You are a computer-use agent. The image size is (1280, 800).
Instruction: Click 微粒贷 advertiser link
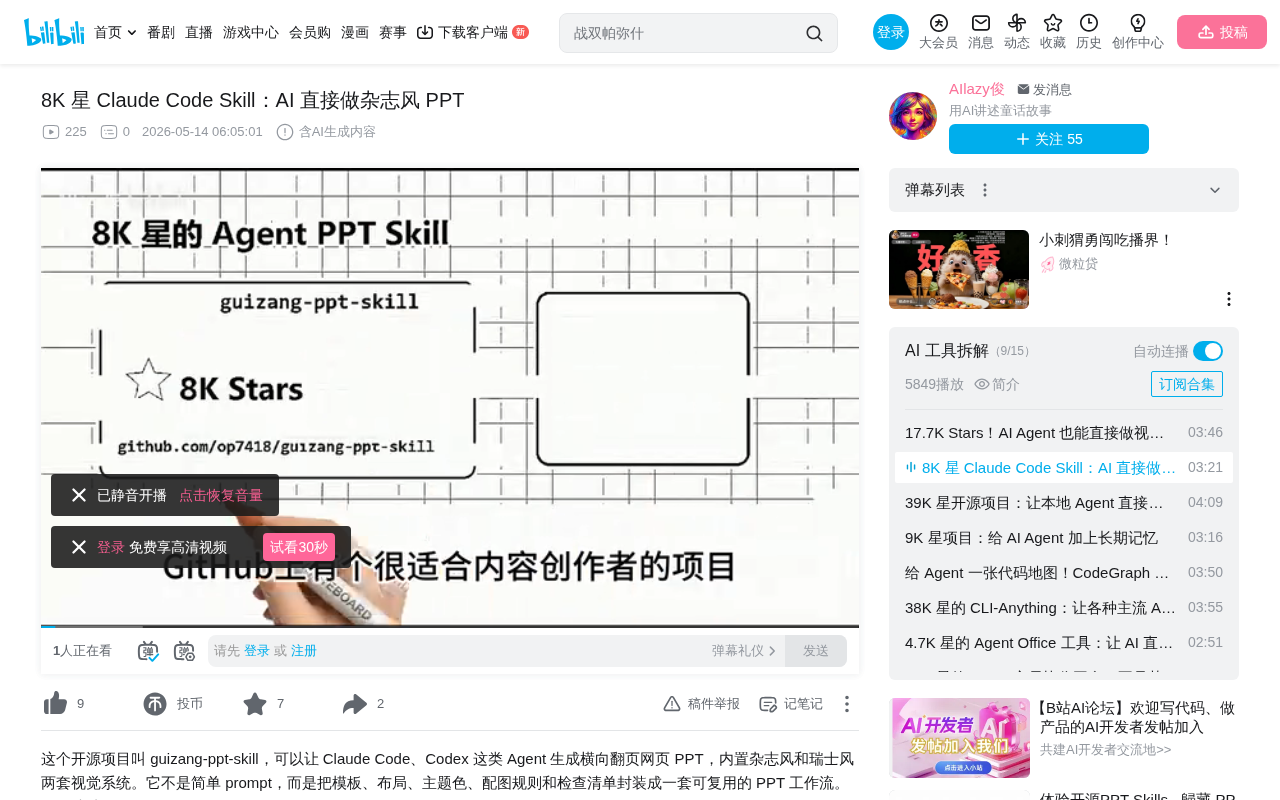pyautogui.click(x=1078, y=264)
